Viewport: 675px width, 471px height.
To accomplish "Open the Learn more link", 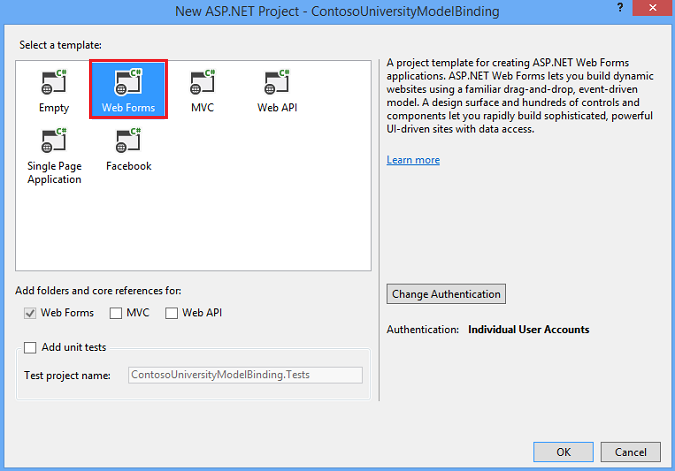I will coord(413,160).
